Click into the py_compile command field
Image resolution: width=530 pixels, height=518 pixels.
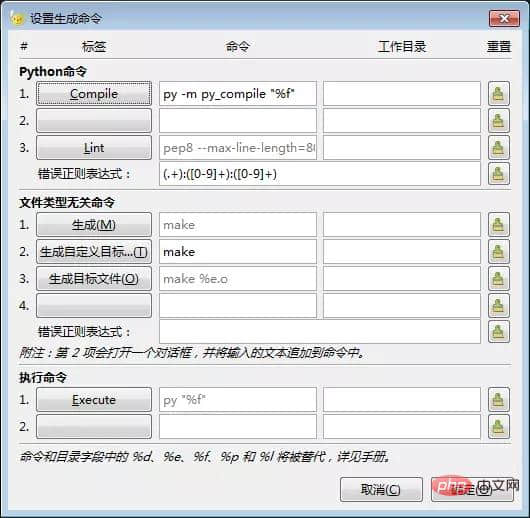(x=238, y=94)
